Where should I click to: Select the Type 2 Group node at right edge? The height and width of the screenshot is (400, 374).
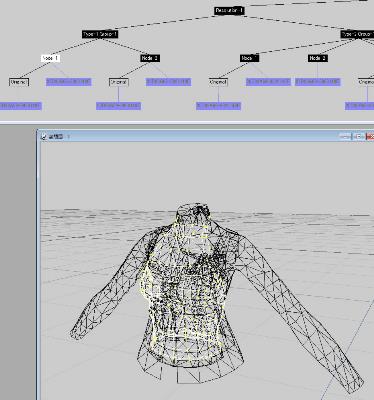(357, 34)
